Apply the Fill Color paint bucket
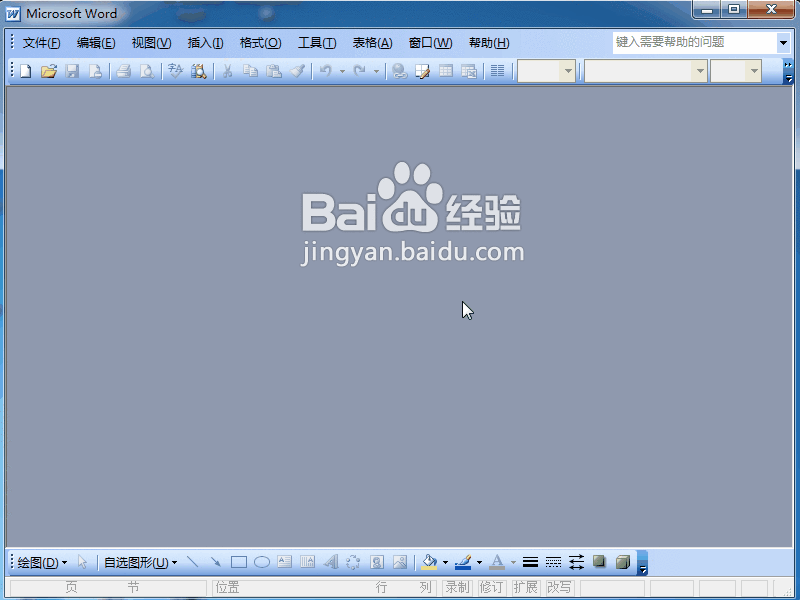 coord(429,562)
